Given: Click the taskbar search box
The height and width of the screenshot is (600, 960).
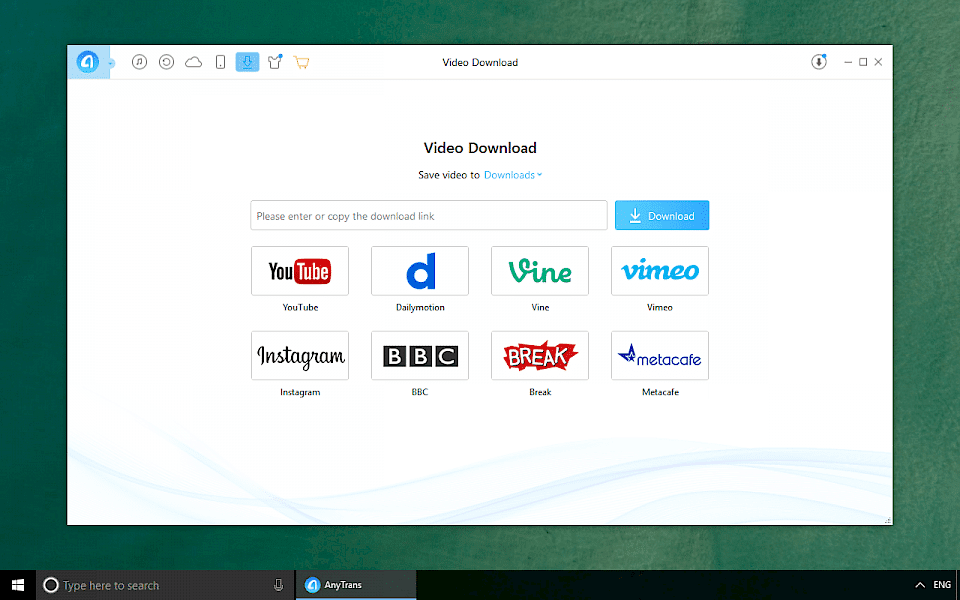Looking at the screenshot, I should 165,585.
